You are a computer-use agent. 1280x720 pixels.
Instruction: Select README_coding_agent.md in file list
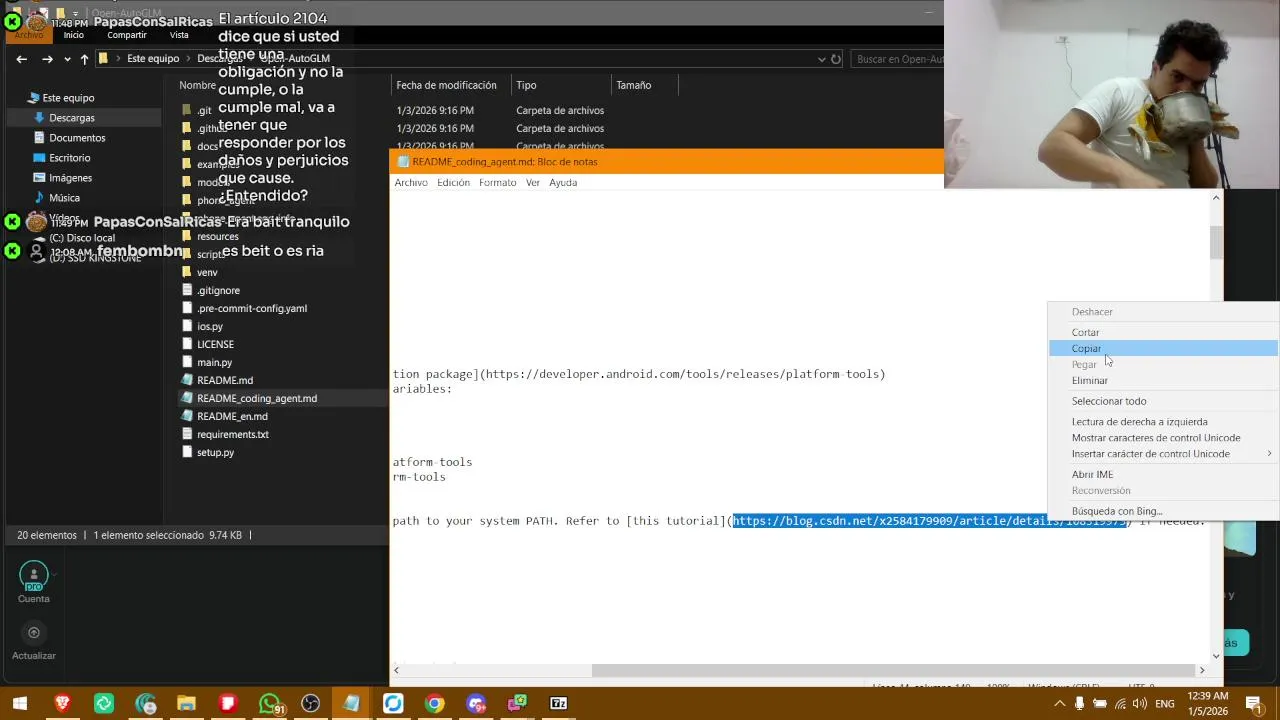click(x=257, y=398)
